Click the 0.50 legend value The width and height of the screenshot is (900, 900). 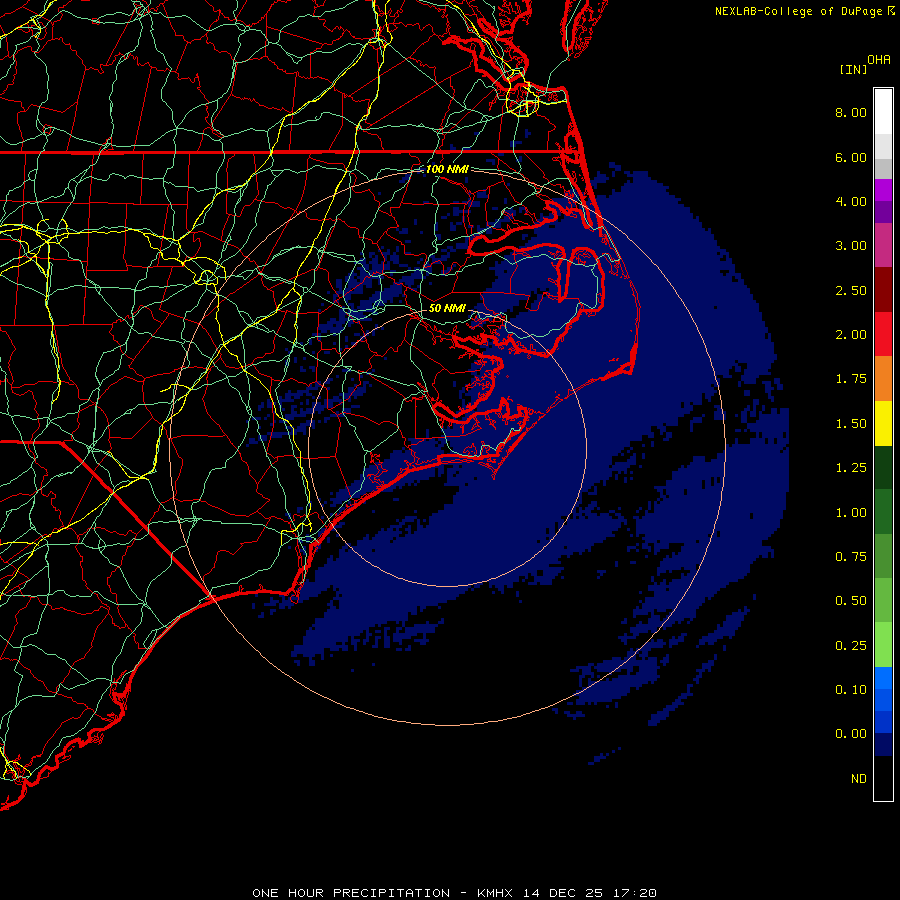coord(851,601)
